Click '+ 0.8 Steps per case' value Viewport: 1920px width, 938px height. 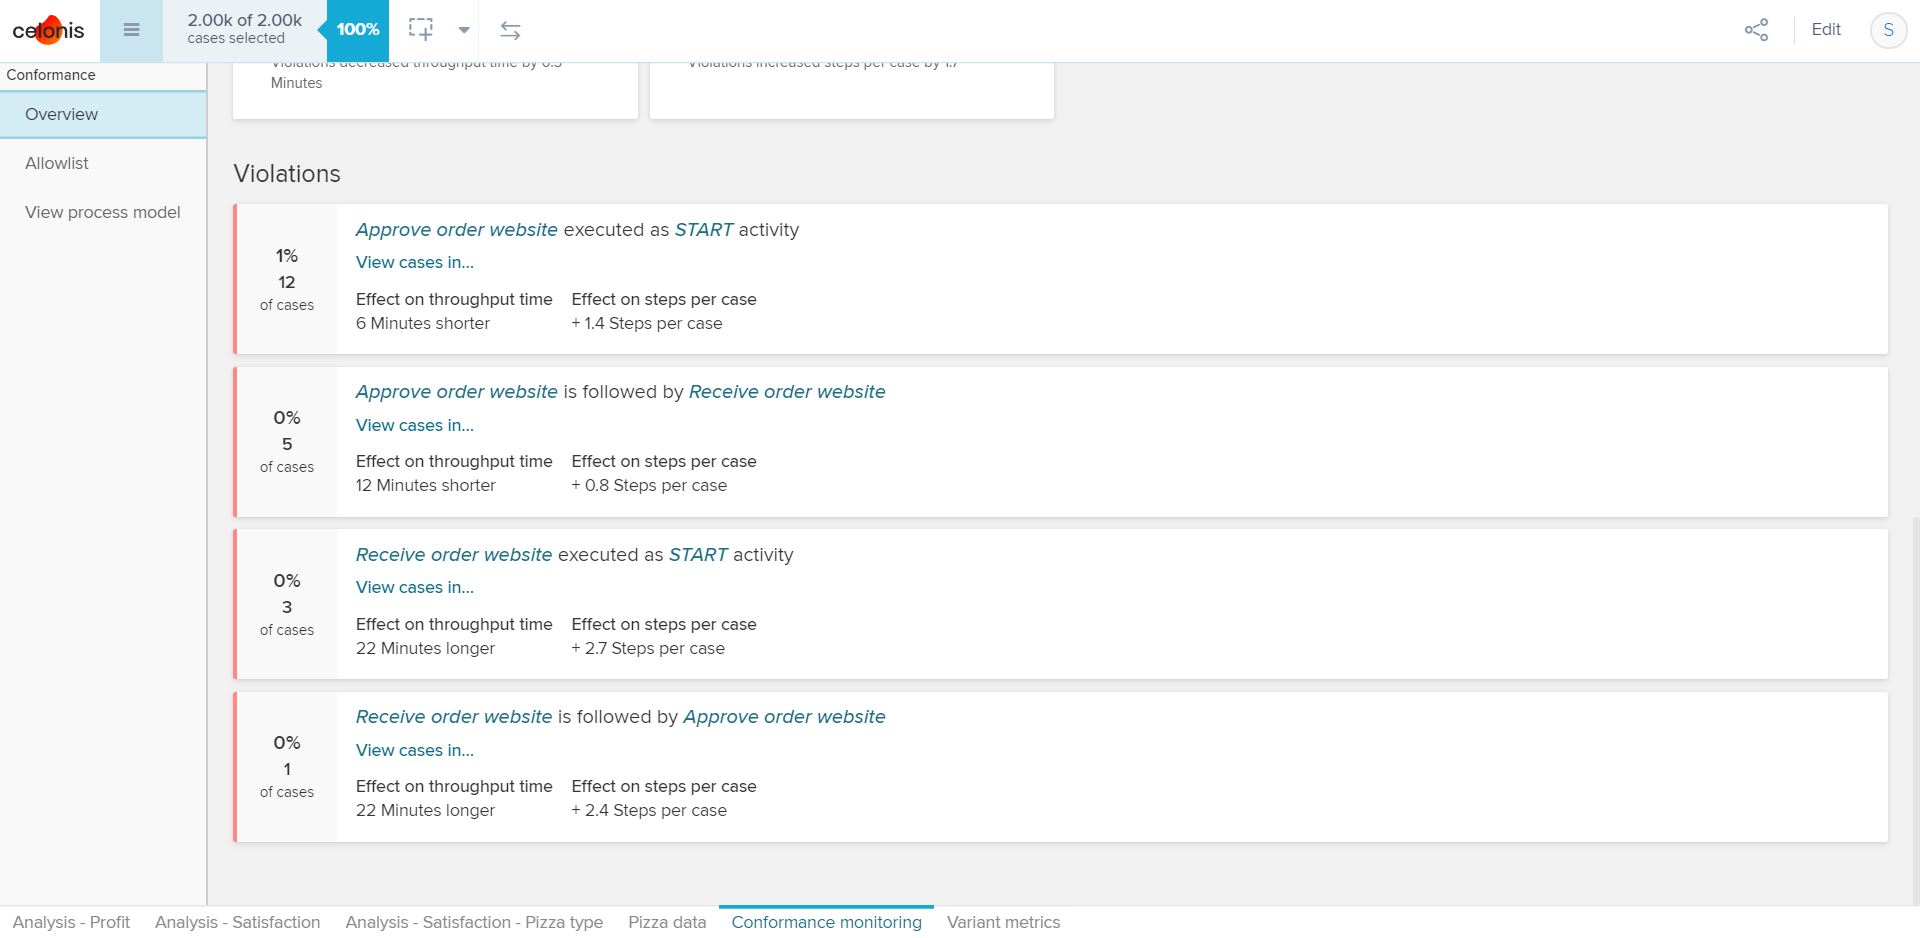[x=649, y=485]
